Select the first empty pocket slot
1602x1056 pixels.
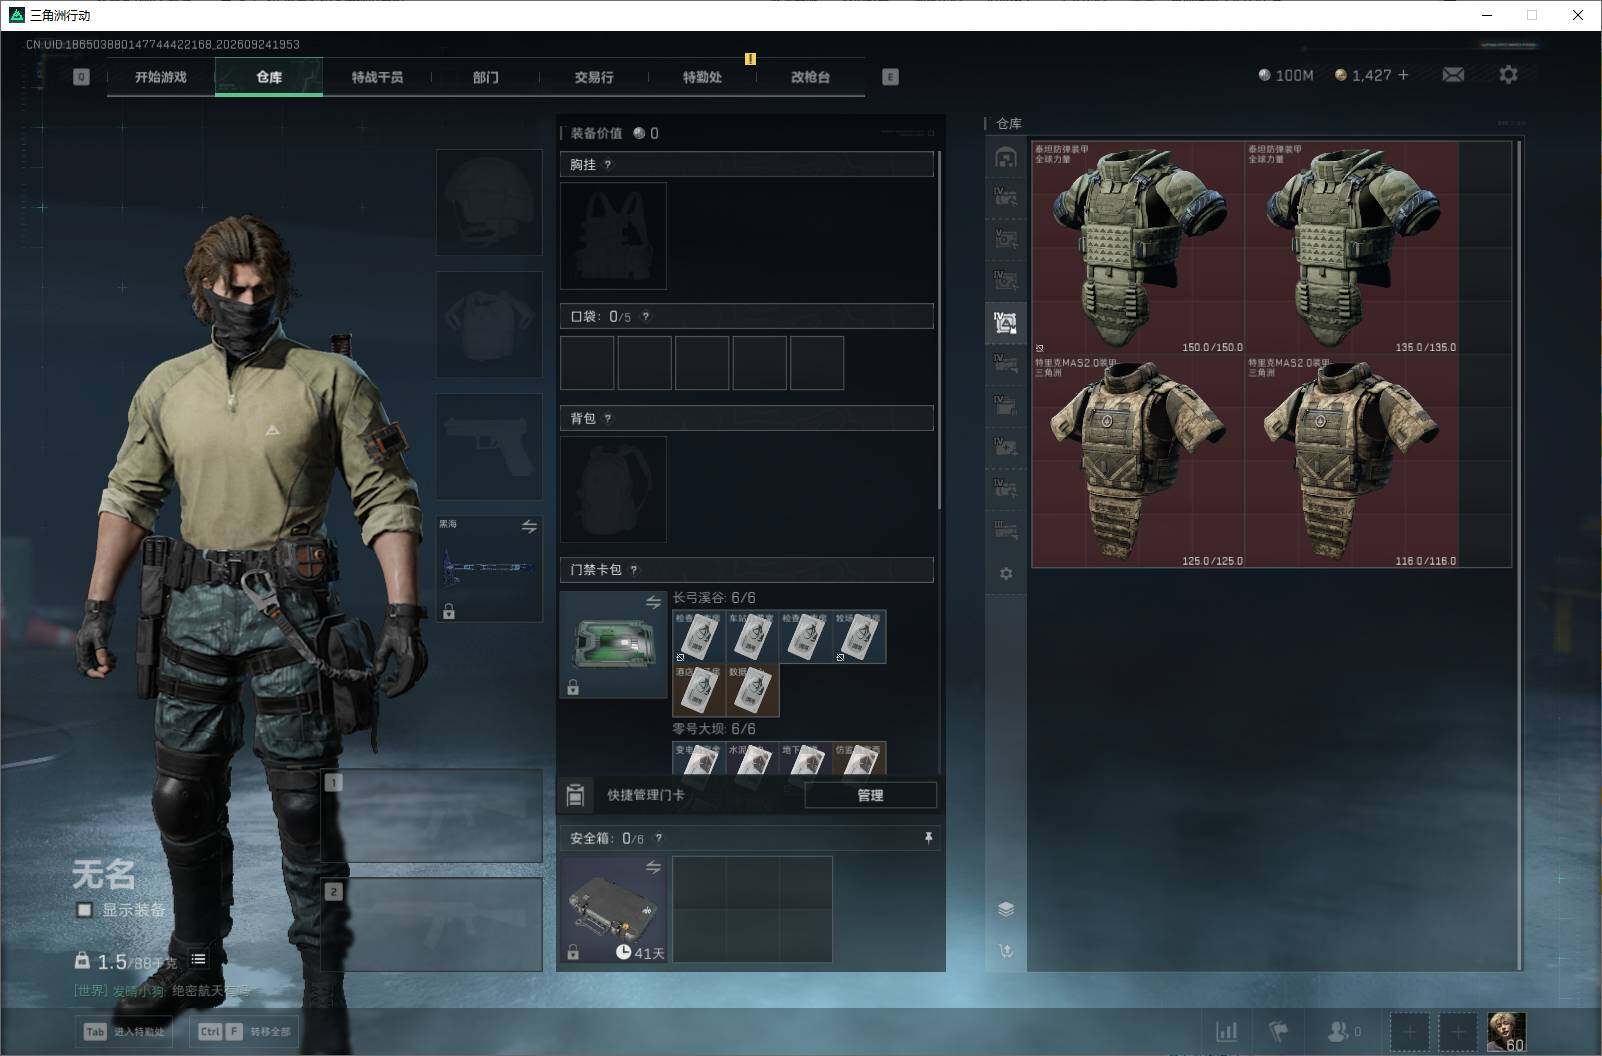click(x=587, y=363)
